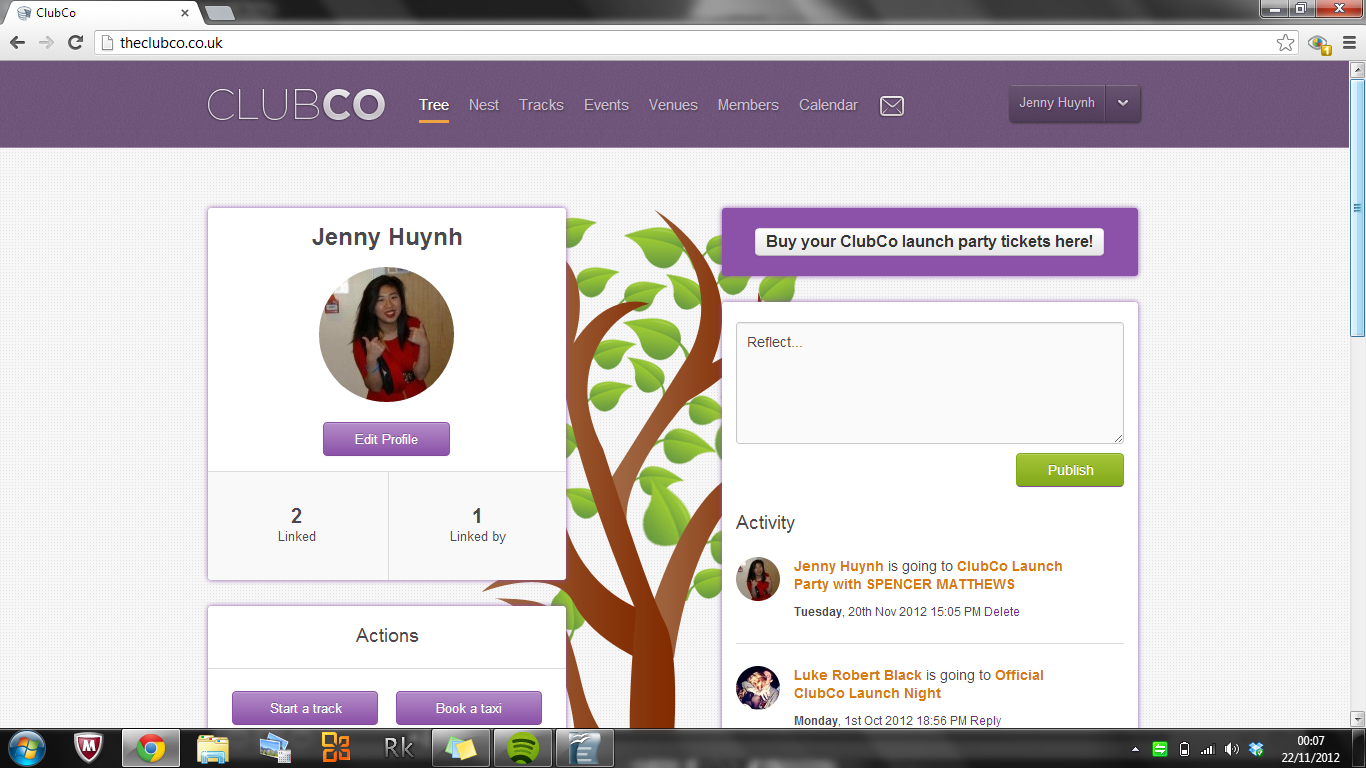Screen dimensions: 1366x768
Task: Click the page vertical scrollbar thumb
Action: [x=1357, y=208]
